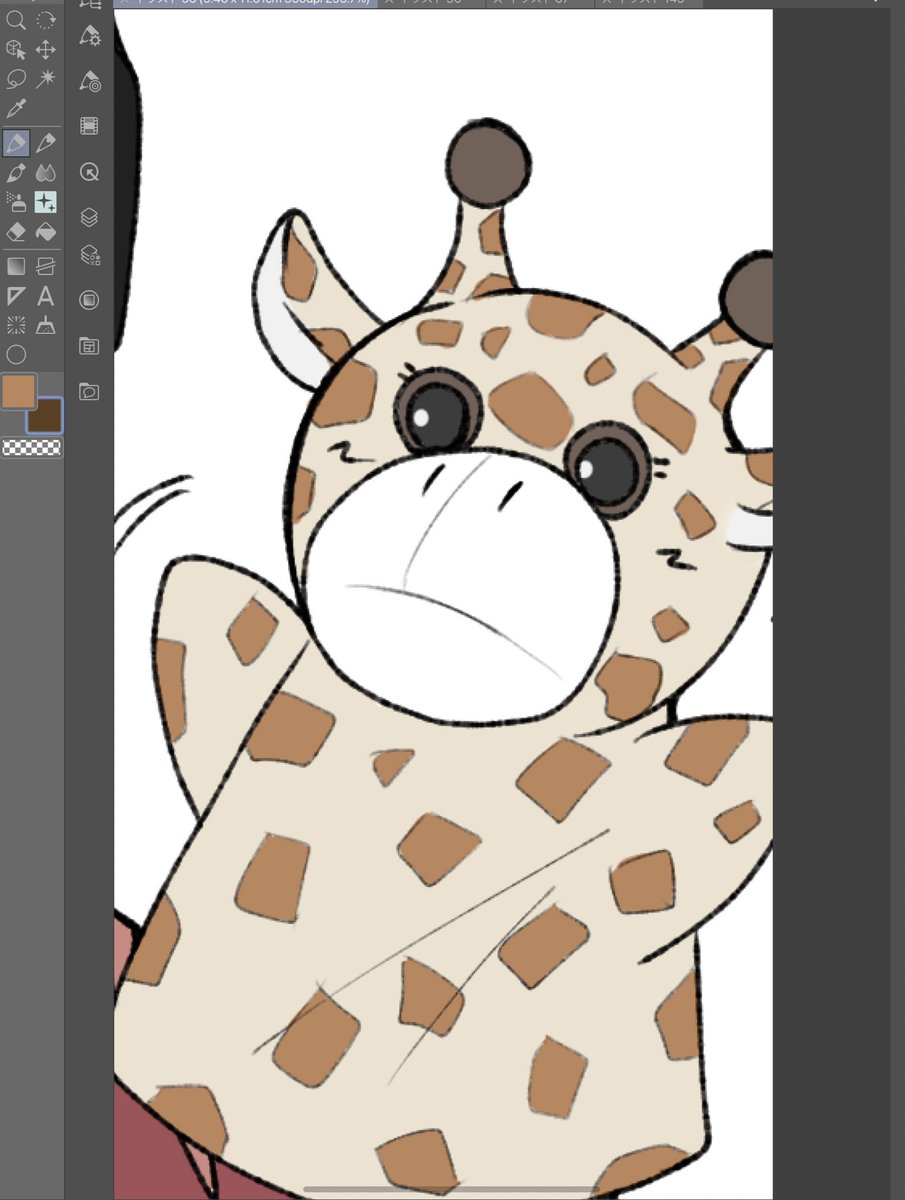
Task: Select the Decoration sparkle tool
Action: click(x=45, y=202)
